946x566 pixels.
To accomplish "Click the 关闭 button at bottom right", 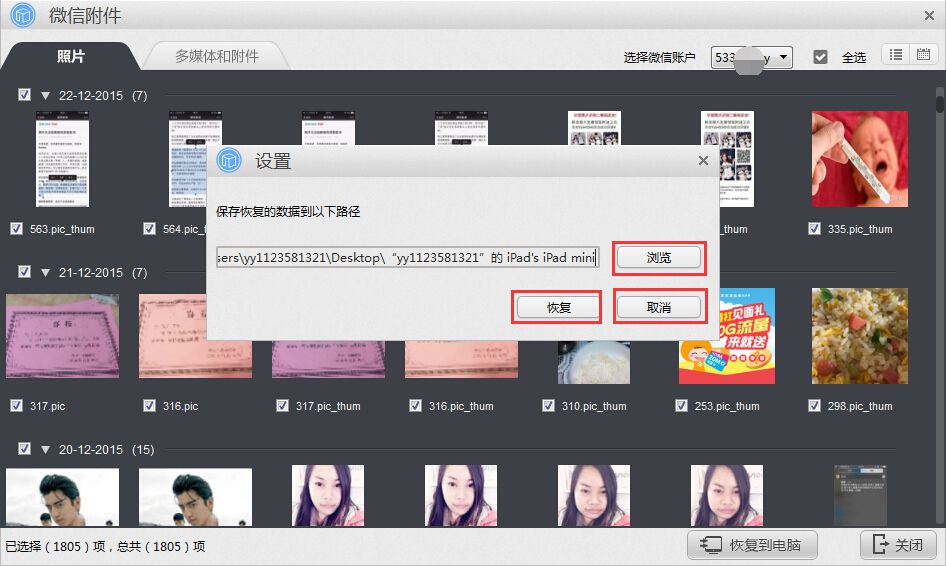I will (x=898, y=545).
